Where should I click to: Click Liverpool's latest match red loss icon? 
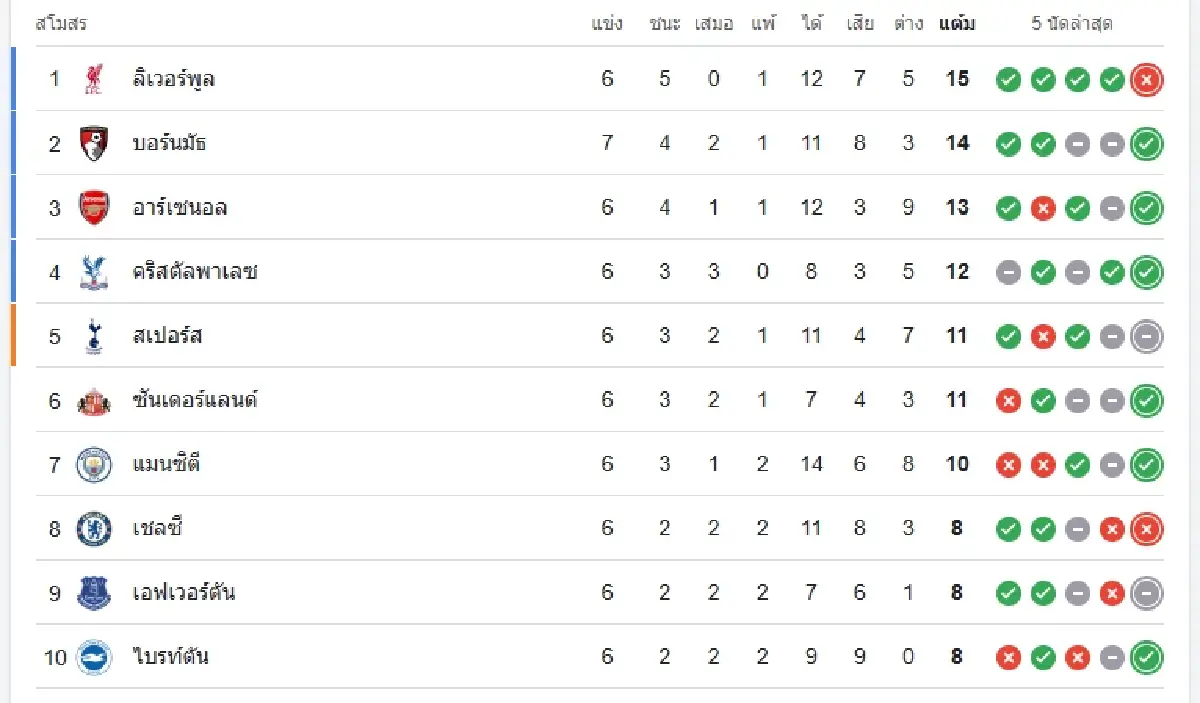click(x=1146, y=80)
